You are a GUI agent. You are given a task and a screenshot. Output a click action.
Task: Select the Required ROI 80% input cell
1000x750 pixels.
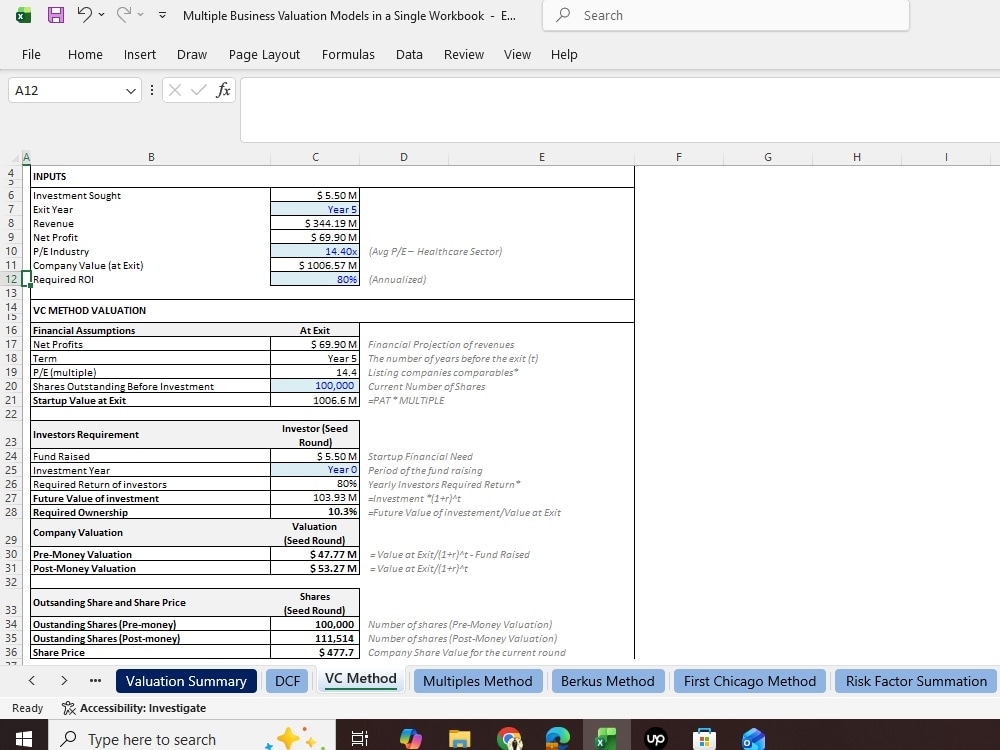pos(315,279)
